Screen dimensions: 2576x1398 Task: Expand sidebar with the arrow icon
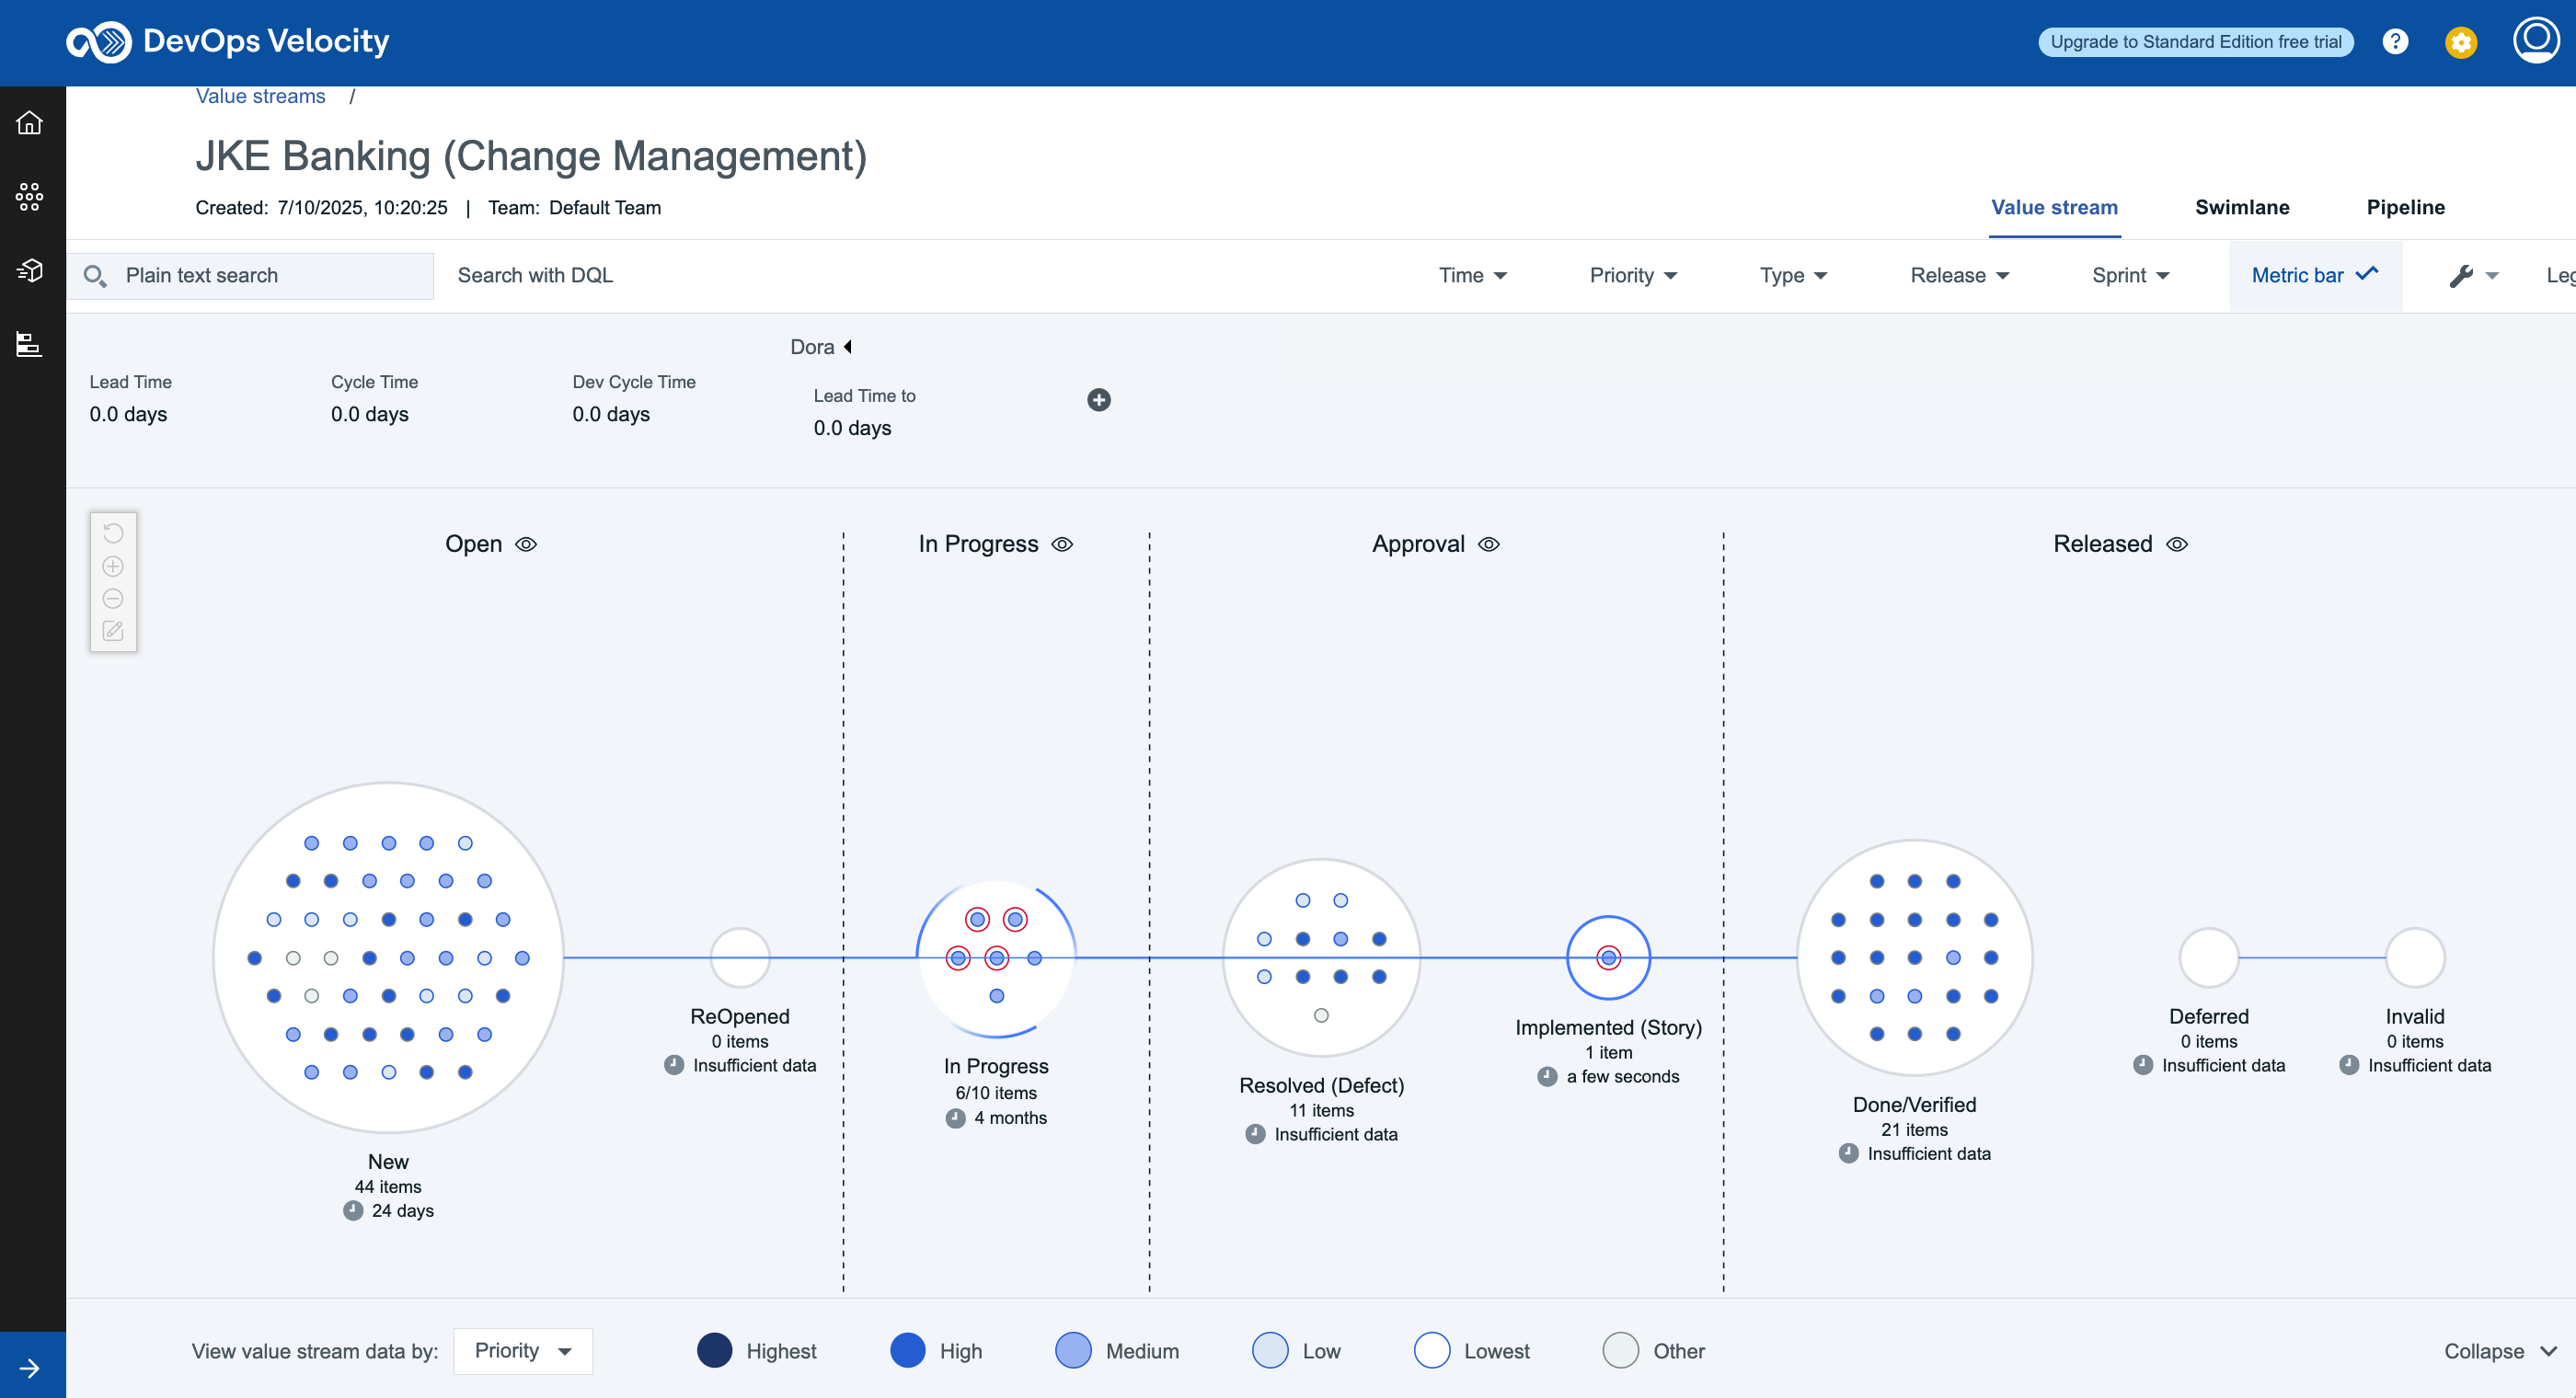[29, 1368]
